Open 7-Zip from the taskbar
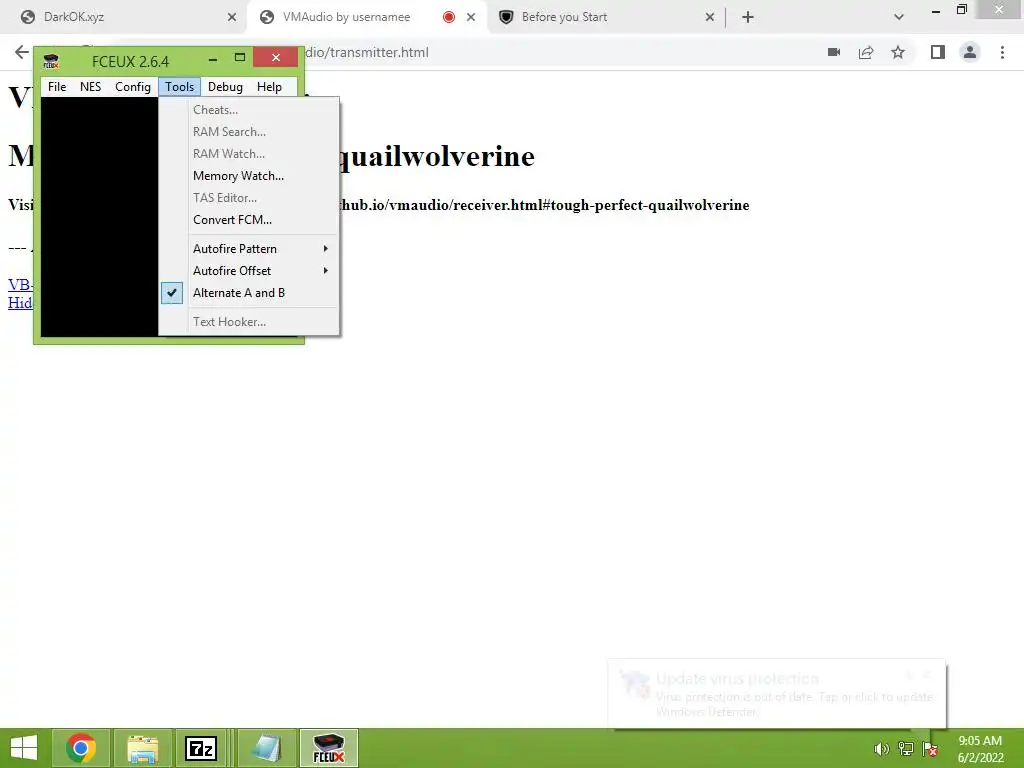 click(201, 748)
